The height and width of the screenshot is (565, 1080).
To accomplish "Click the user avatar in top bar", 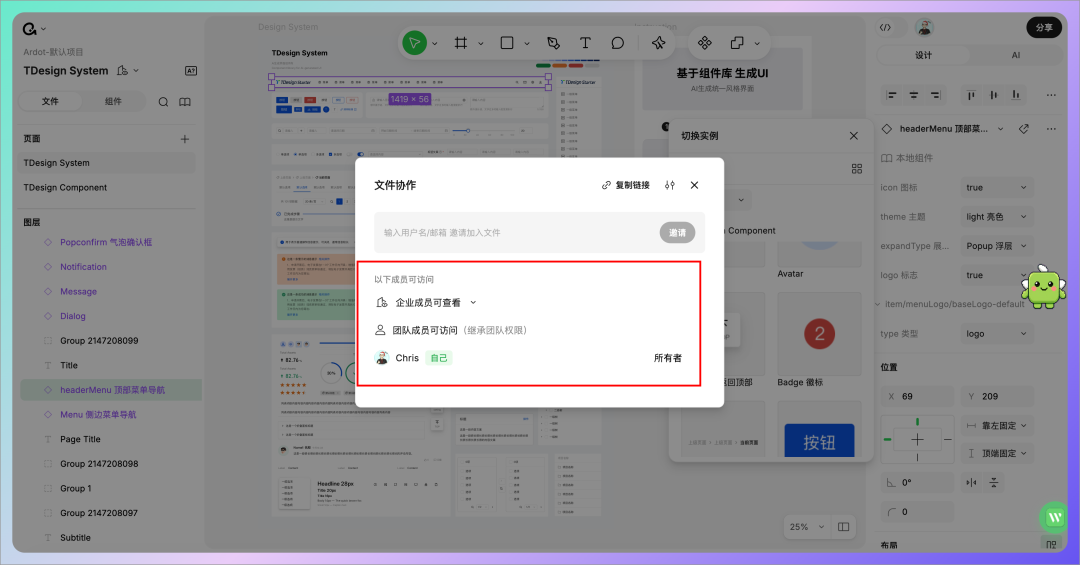I will coord(924,28).
